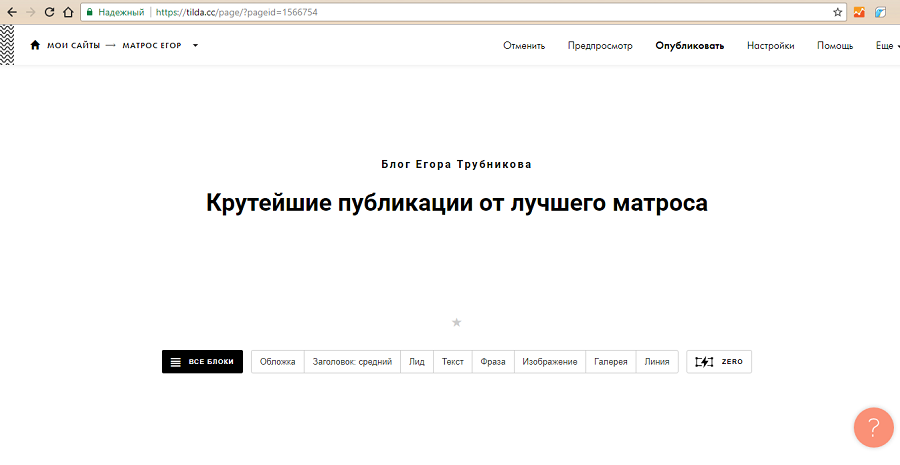The image size is (900, 465).
Task: Click the zigzag Tilda logo pattern
Action: pyautogui.click(x=7, y=45)
